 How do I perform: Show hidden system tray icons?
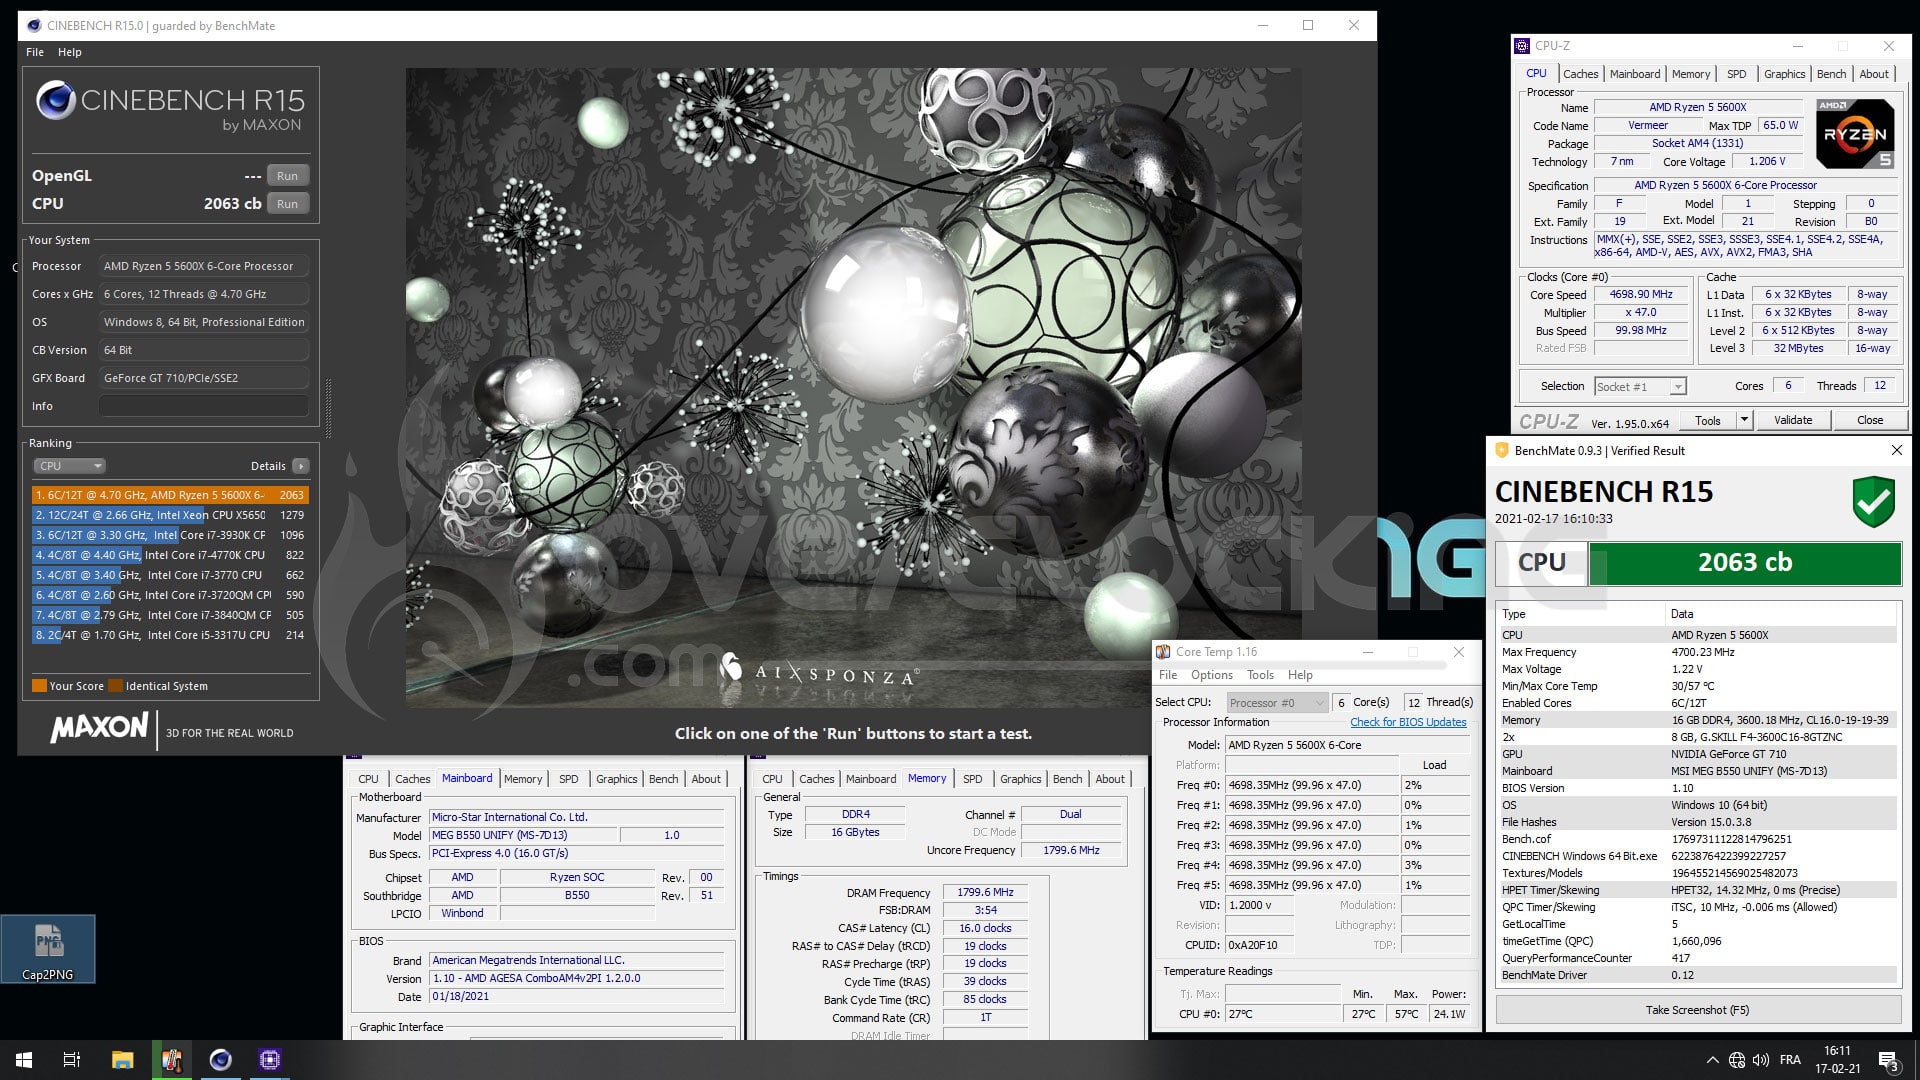1712,1060
